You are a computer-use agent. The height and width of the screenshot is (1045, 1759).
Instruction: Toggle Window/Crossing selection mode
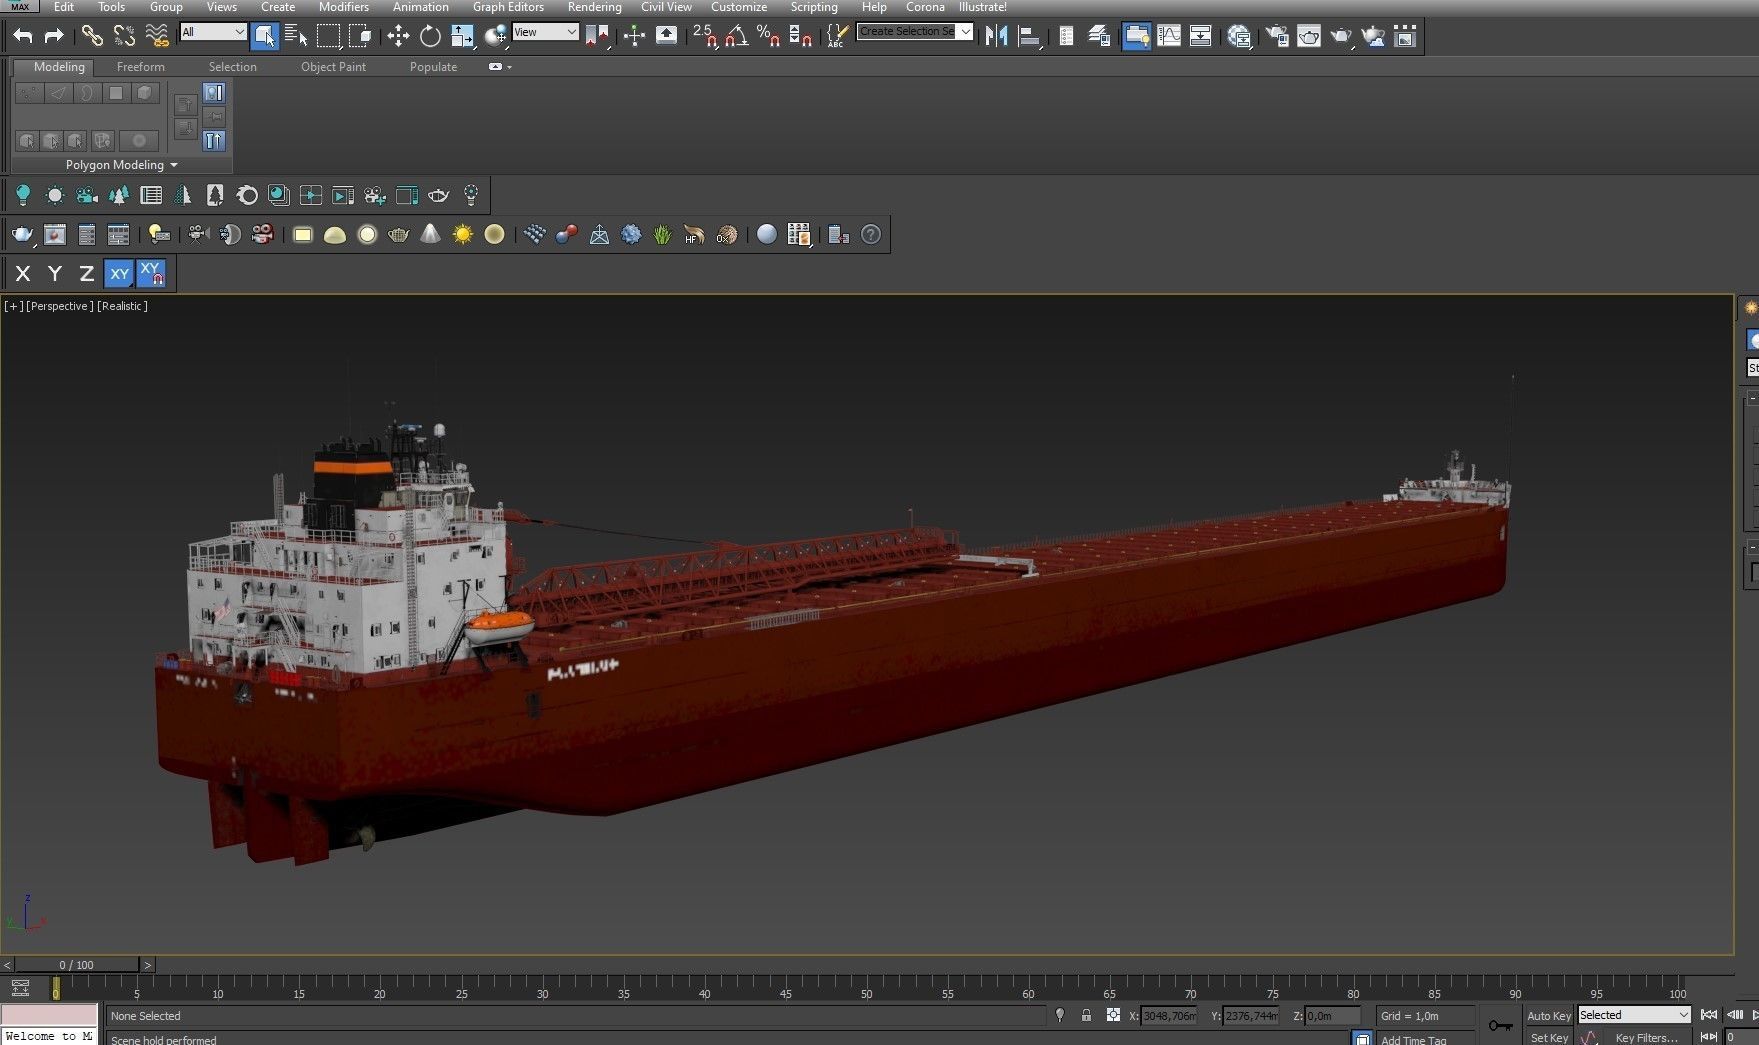360,36
